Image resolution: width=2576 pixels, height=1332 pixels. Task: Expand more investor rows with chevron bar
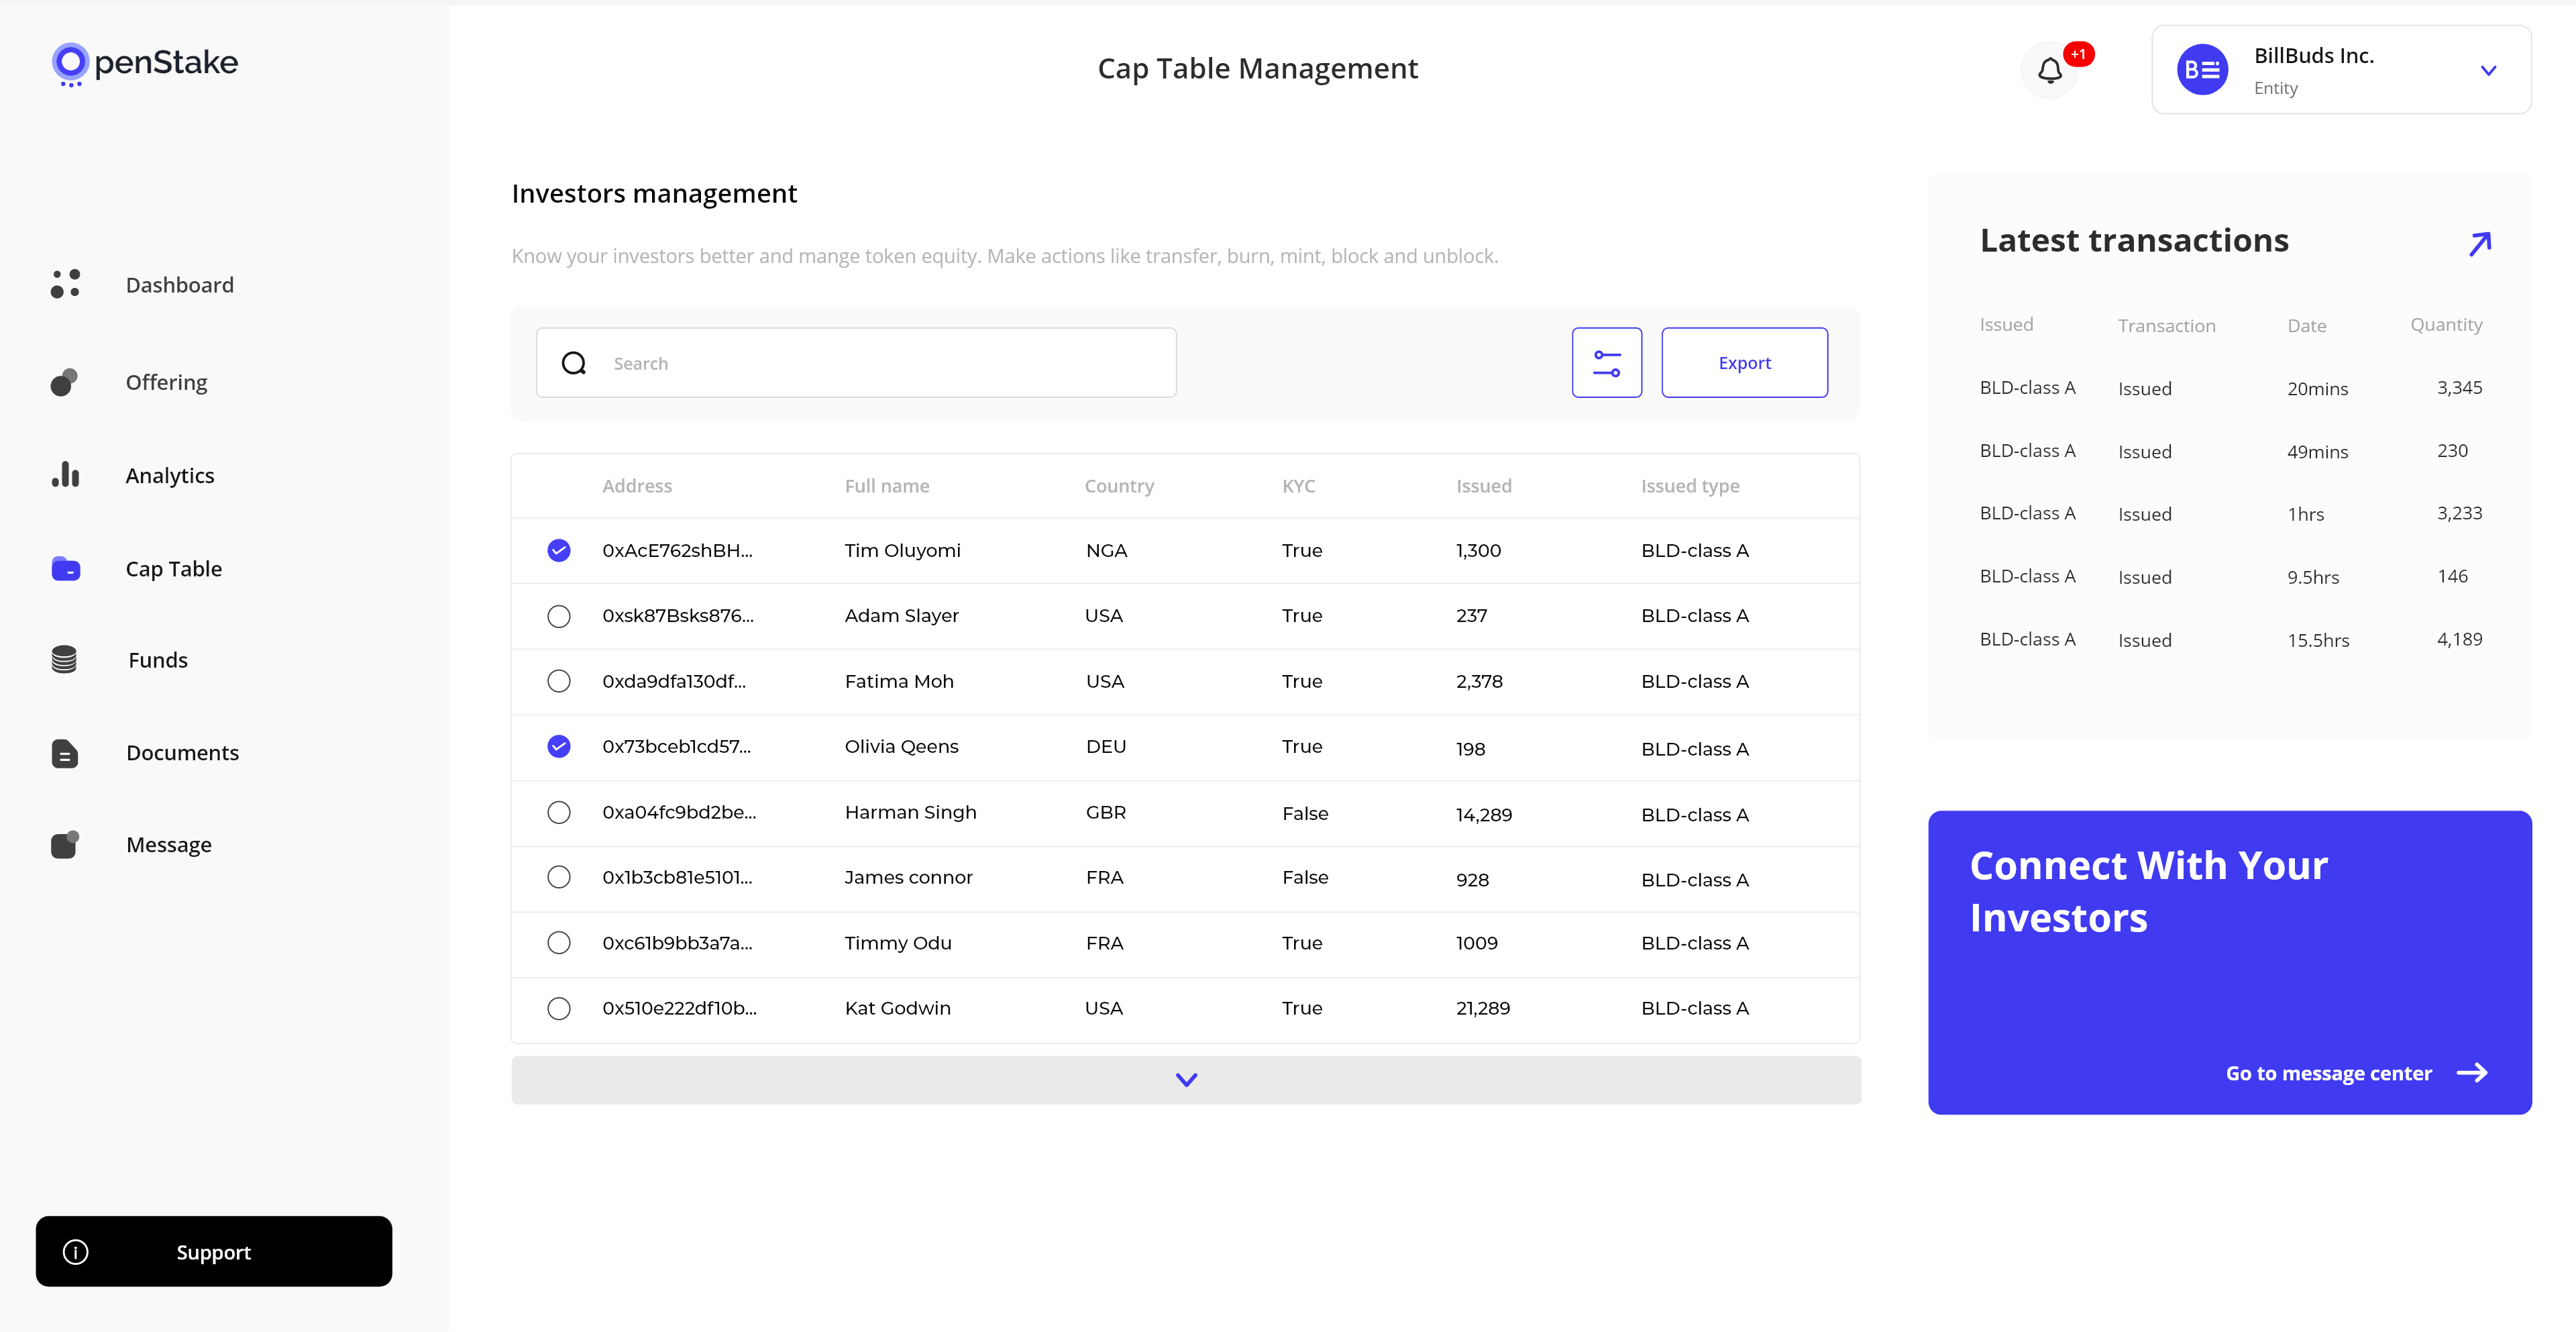1185,1080
